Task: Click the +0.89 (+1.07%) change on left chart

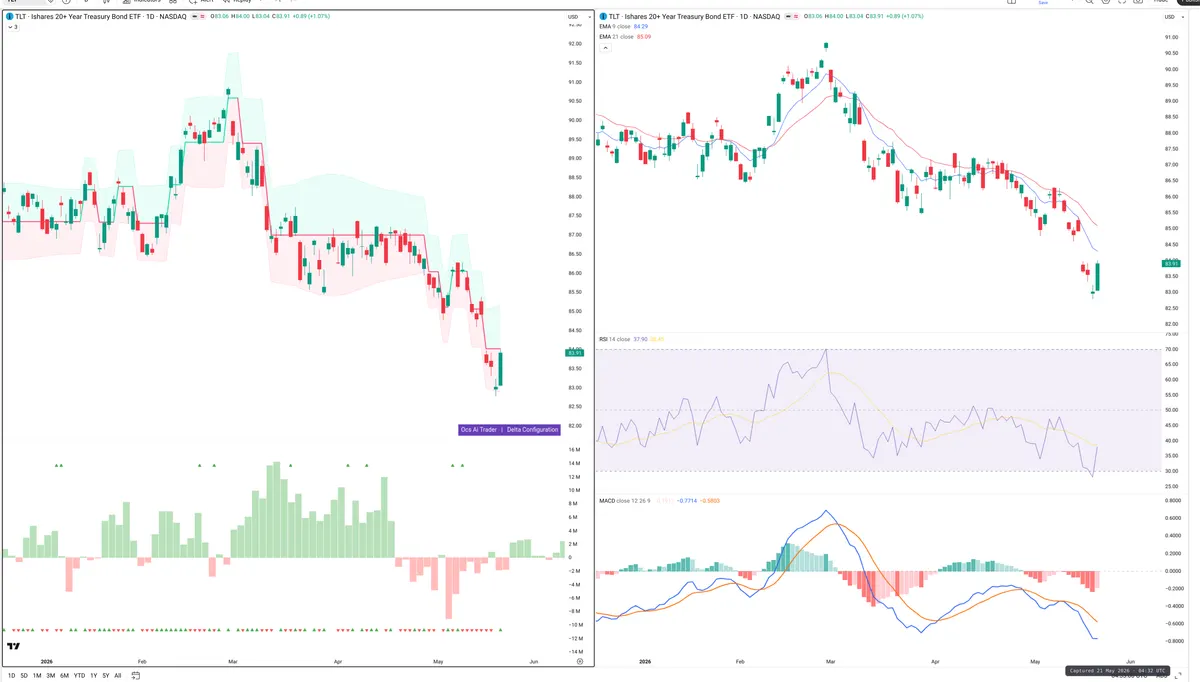Action: tap(310, 17)
